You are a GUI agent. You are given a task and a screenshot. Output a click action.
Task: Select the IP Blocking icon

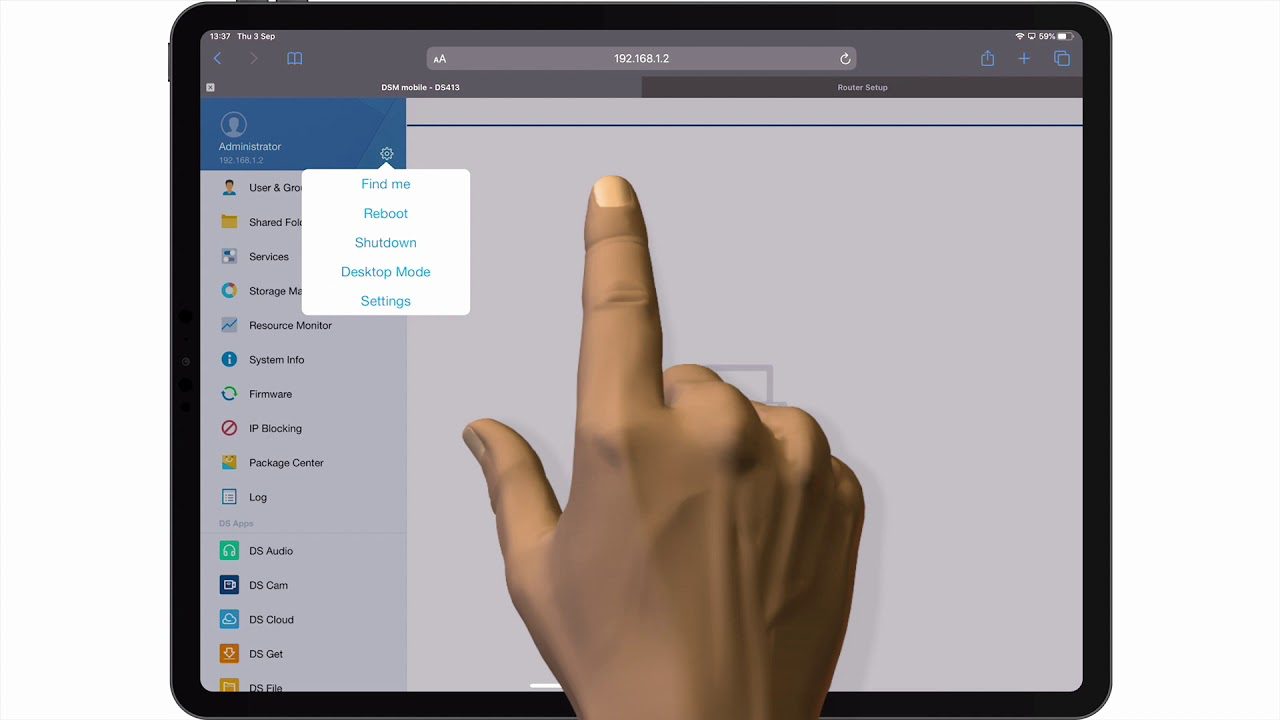(230, 428)
